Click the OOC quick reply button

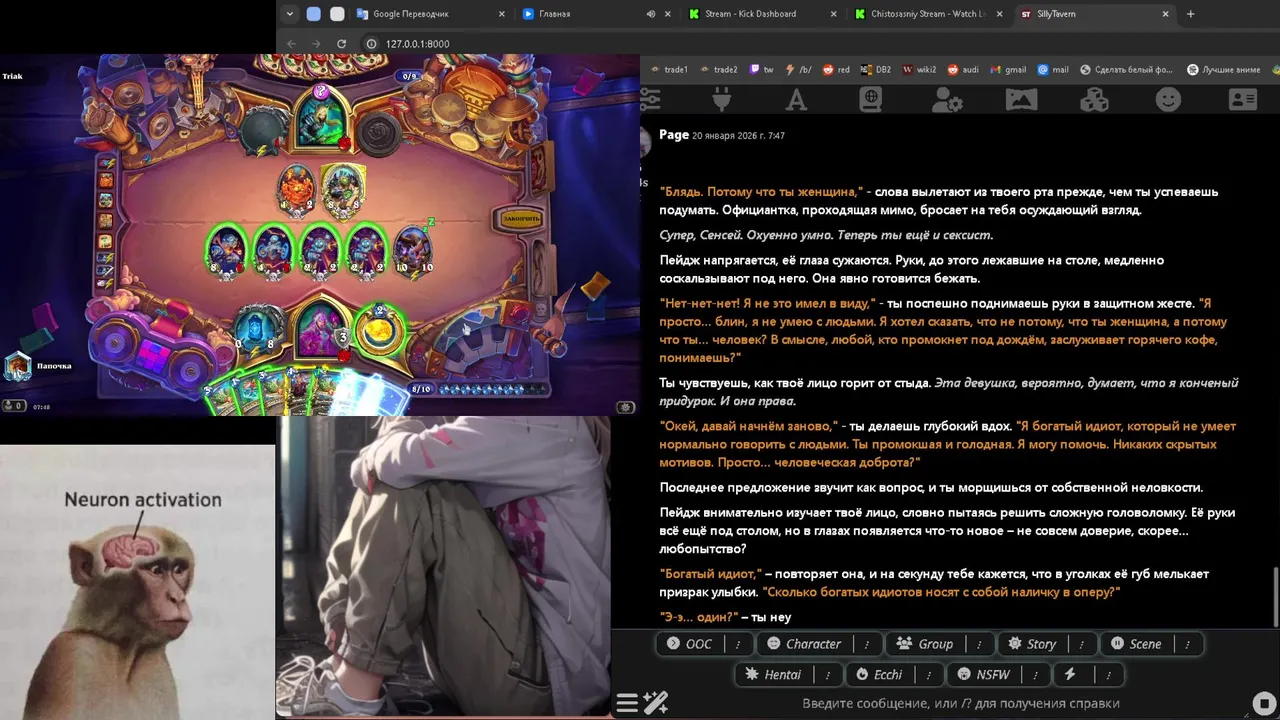691,644
